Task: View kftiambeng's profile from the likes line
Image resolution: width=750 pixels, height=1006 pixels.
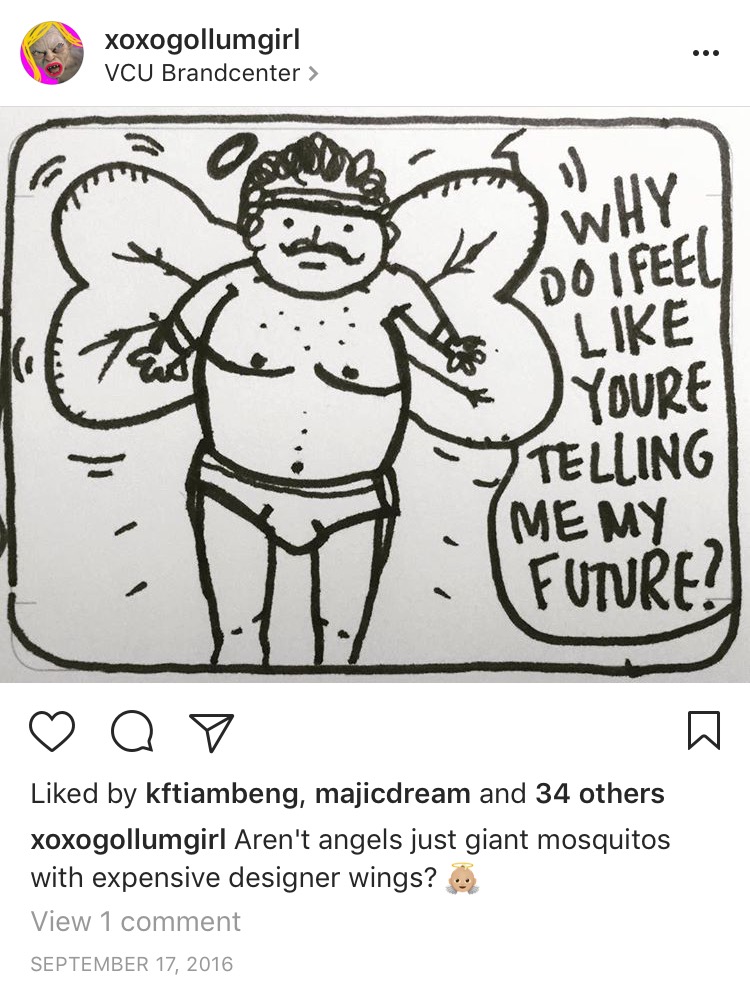Action: [x=221, y=794]
